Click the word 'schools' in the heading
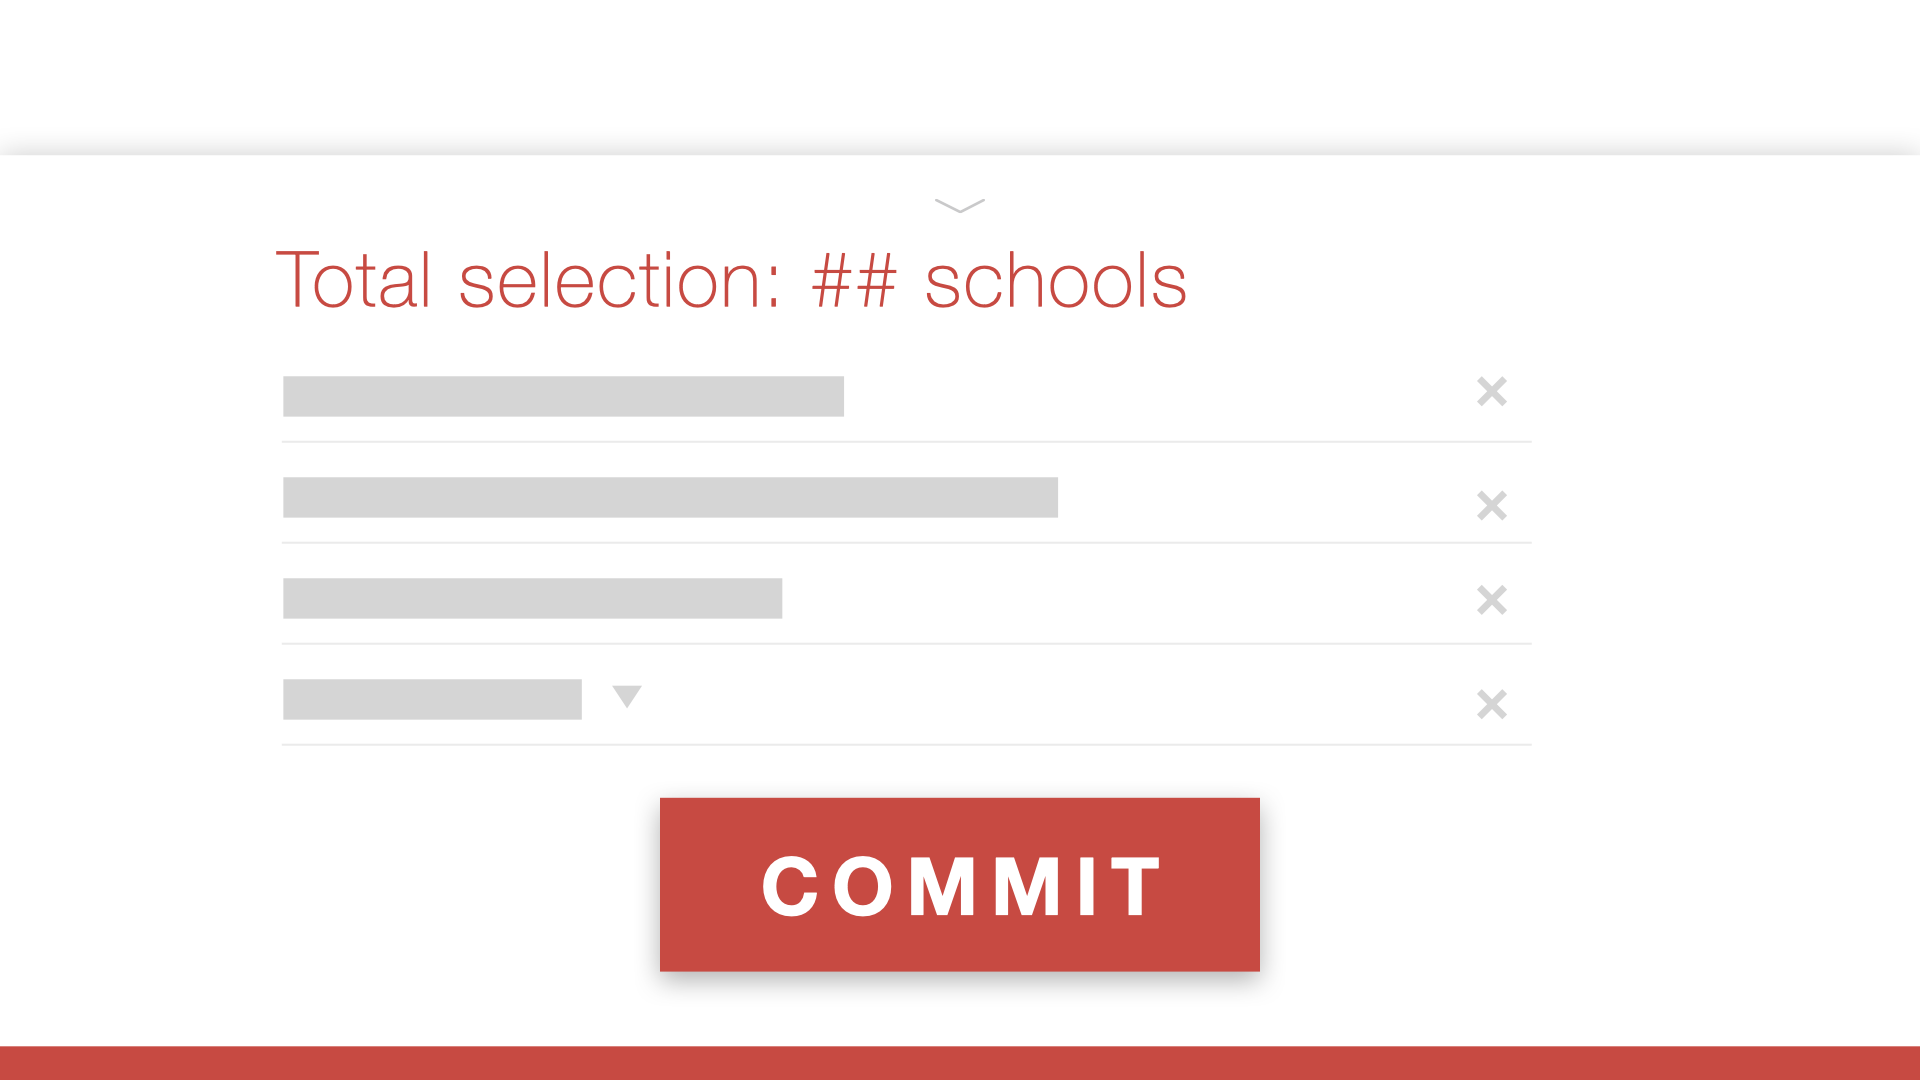This screenshot has height=1080, width=1920. pos(1055,282)
